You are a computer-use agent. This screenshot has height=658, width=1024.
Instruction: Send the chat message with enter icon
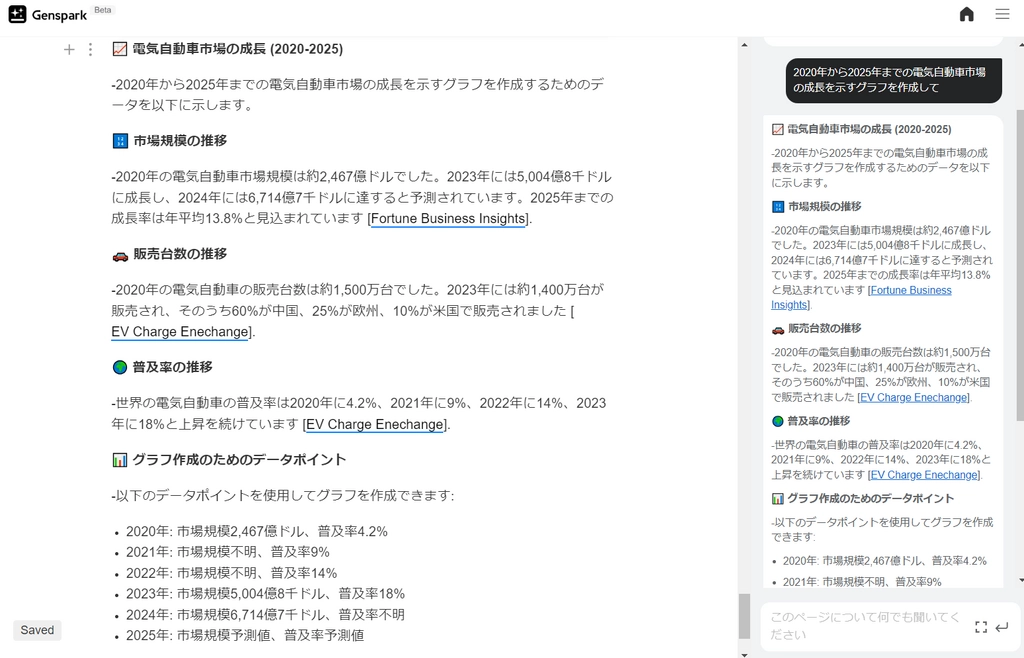(x=1002, y=627)
